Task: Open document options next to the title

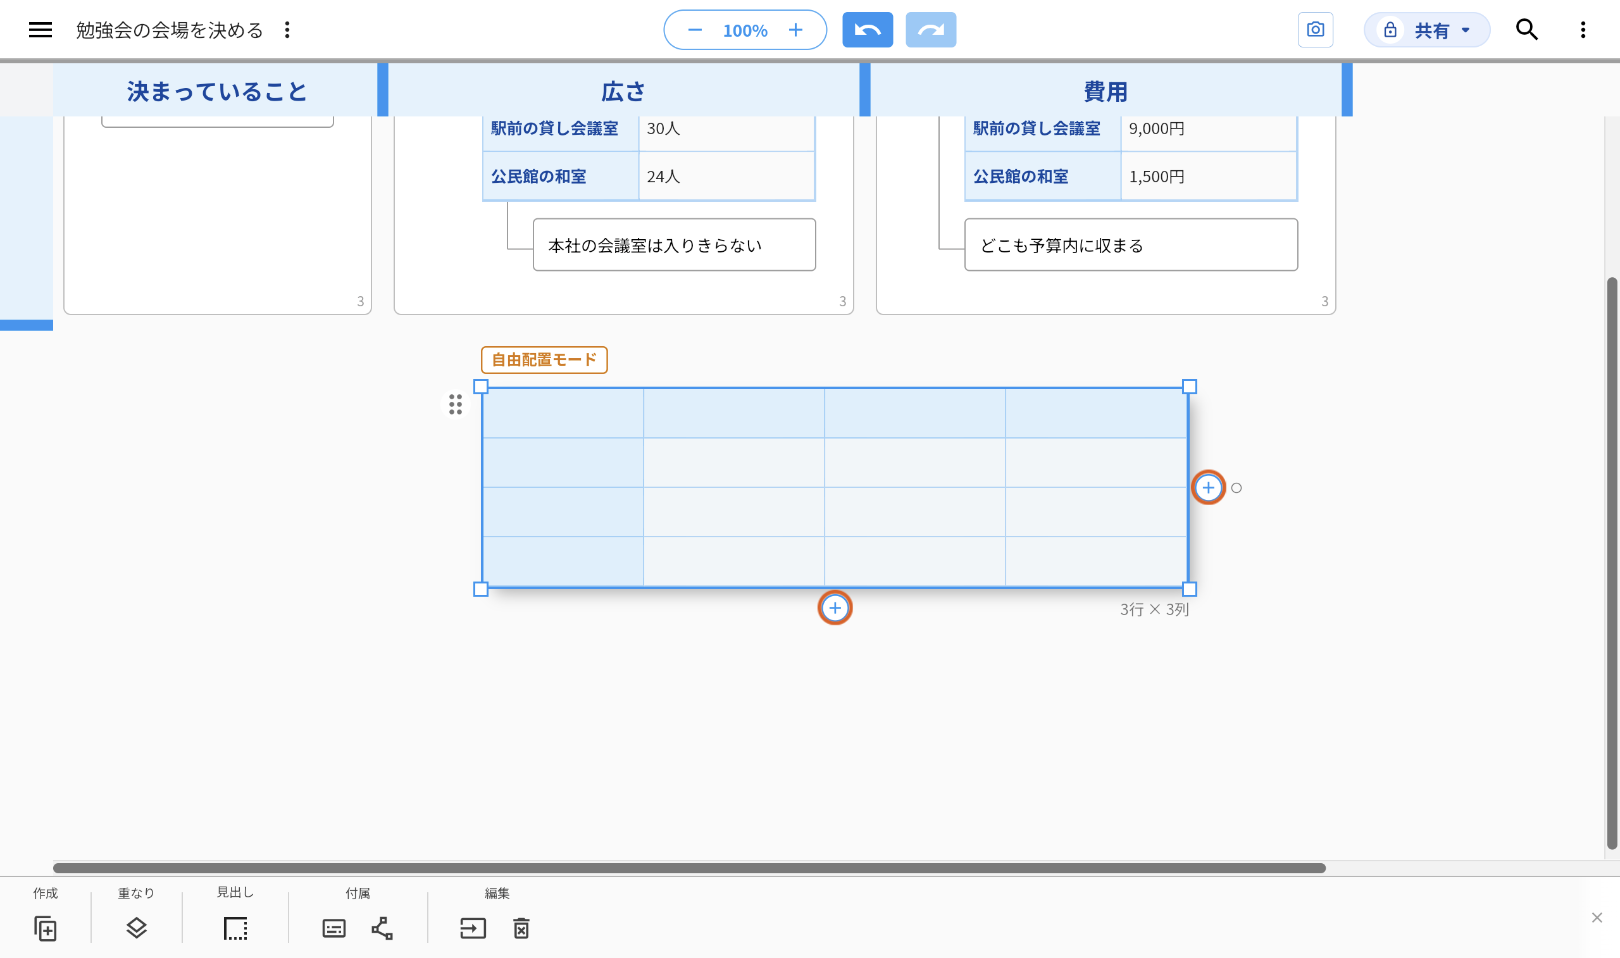Action: (287, 30)
